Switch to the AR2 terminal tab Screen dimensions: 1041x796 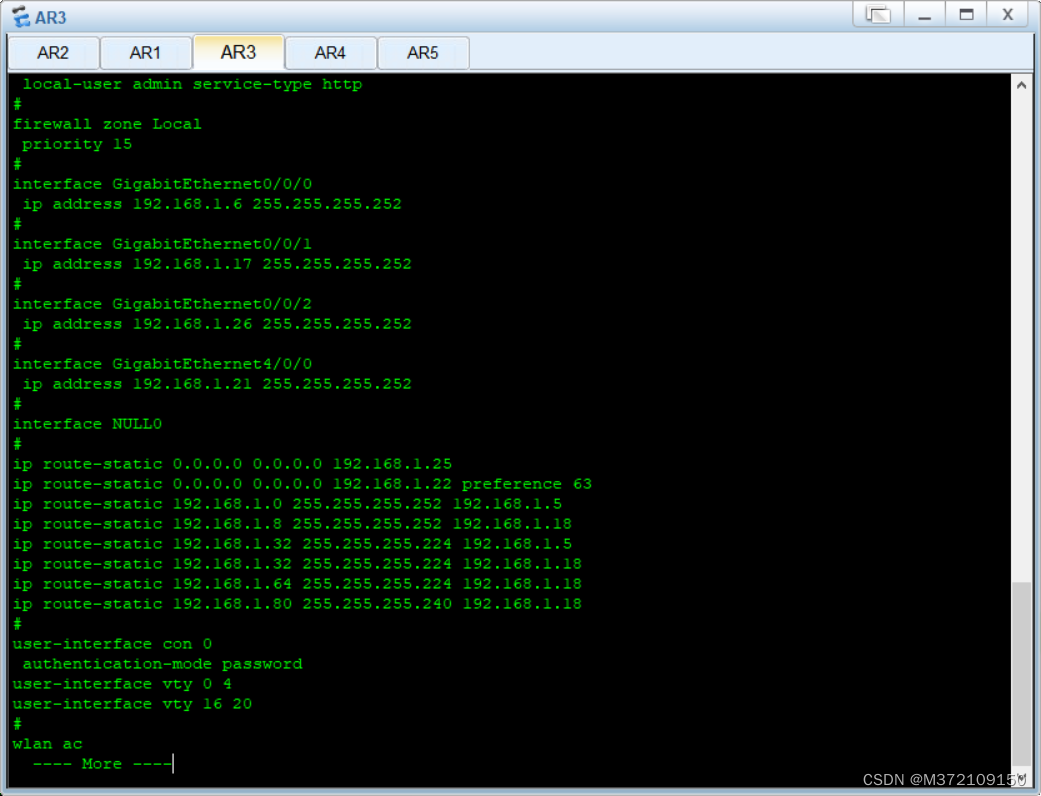52,52
